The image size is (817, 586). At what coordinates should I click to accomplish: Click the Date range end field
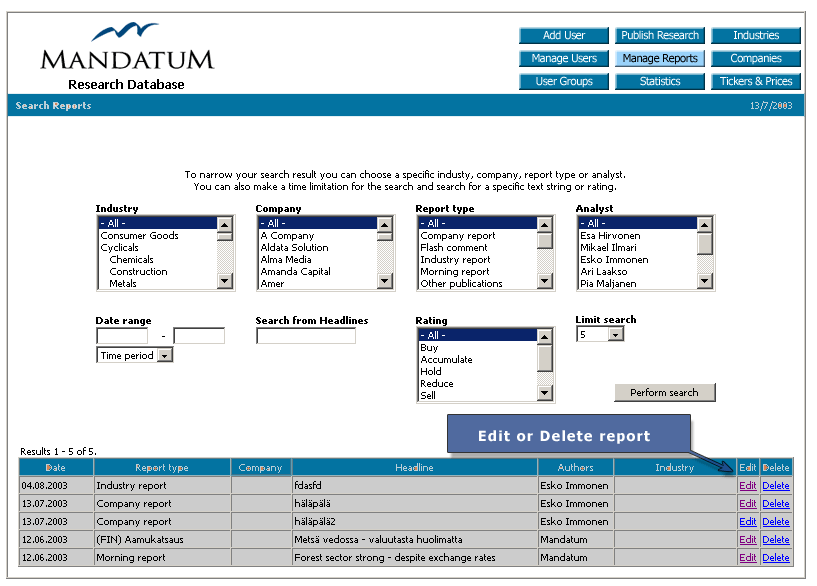[x=199, y=335]
